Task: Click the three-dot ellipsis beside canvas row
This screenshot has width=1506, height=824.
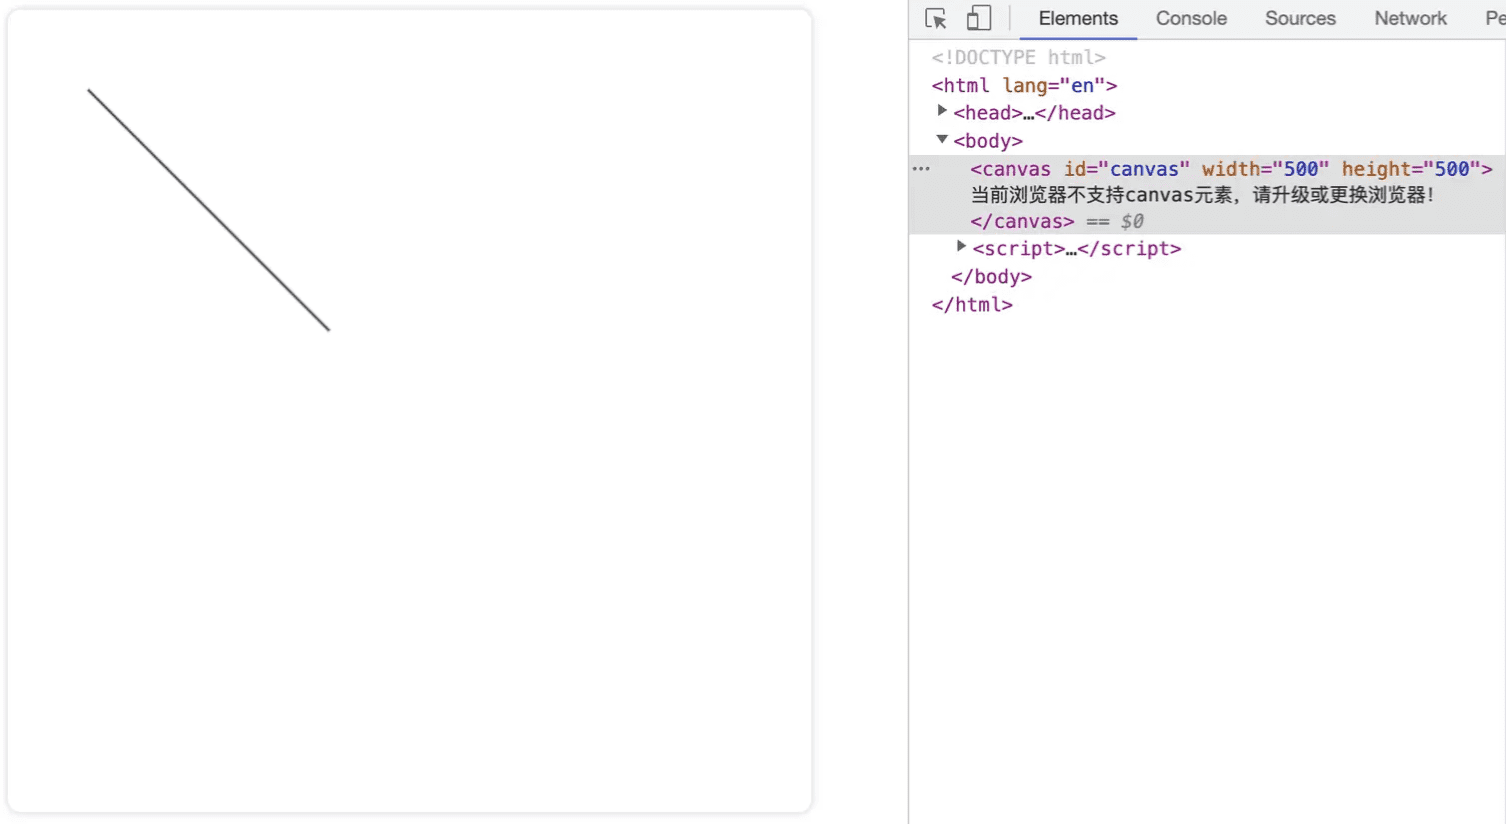Action: (x=921, y=169)
